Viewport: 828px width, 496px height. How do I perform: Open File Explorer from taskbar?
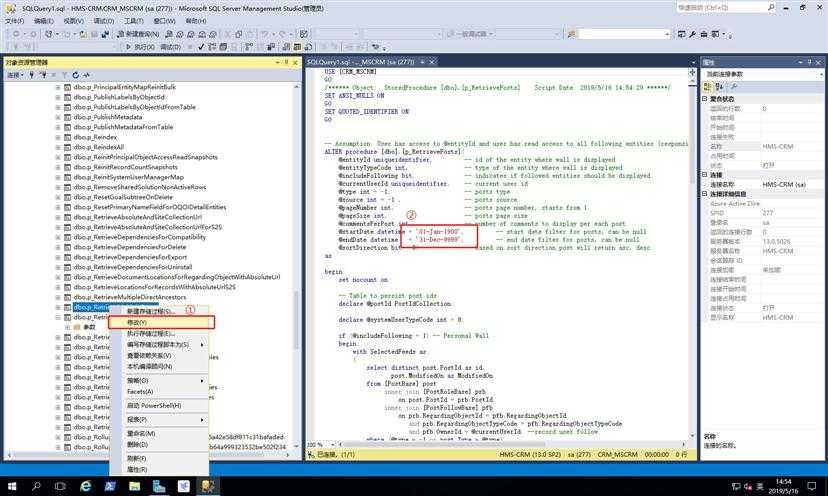click(x=134, y=486)
